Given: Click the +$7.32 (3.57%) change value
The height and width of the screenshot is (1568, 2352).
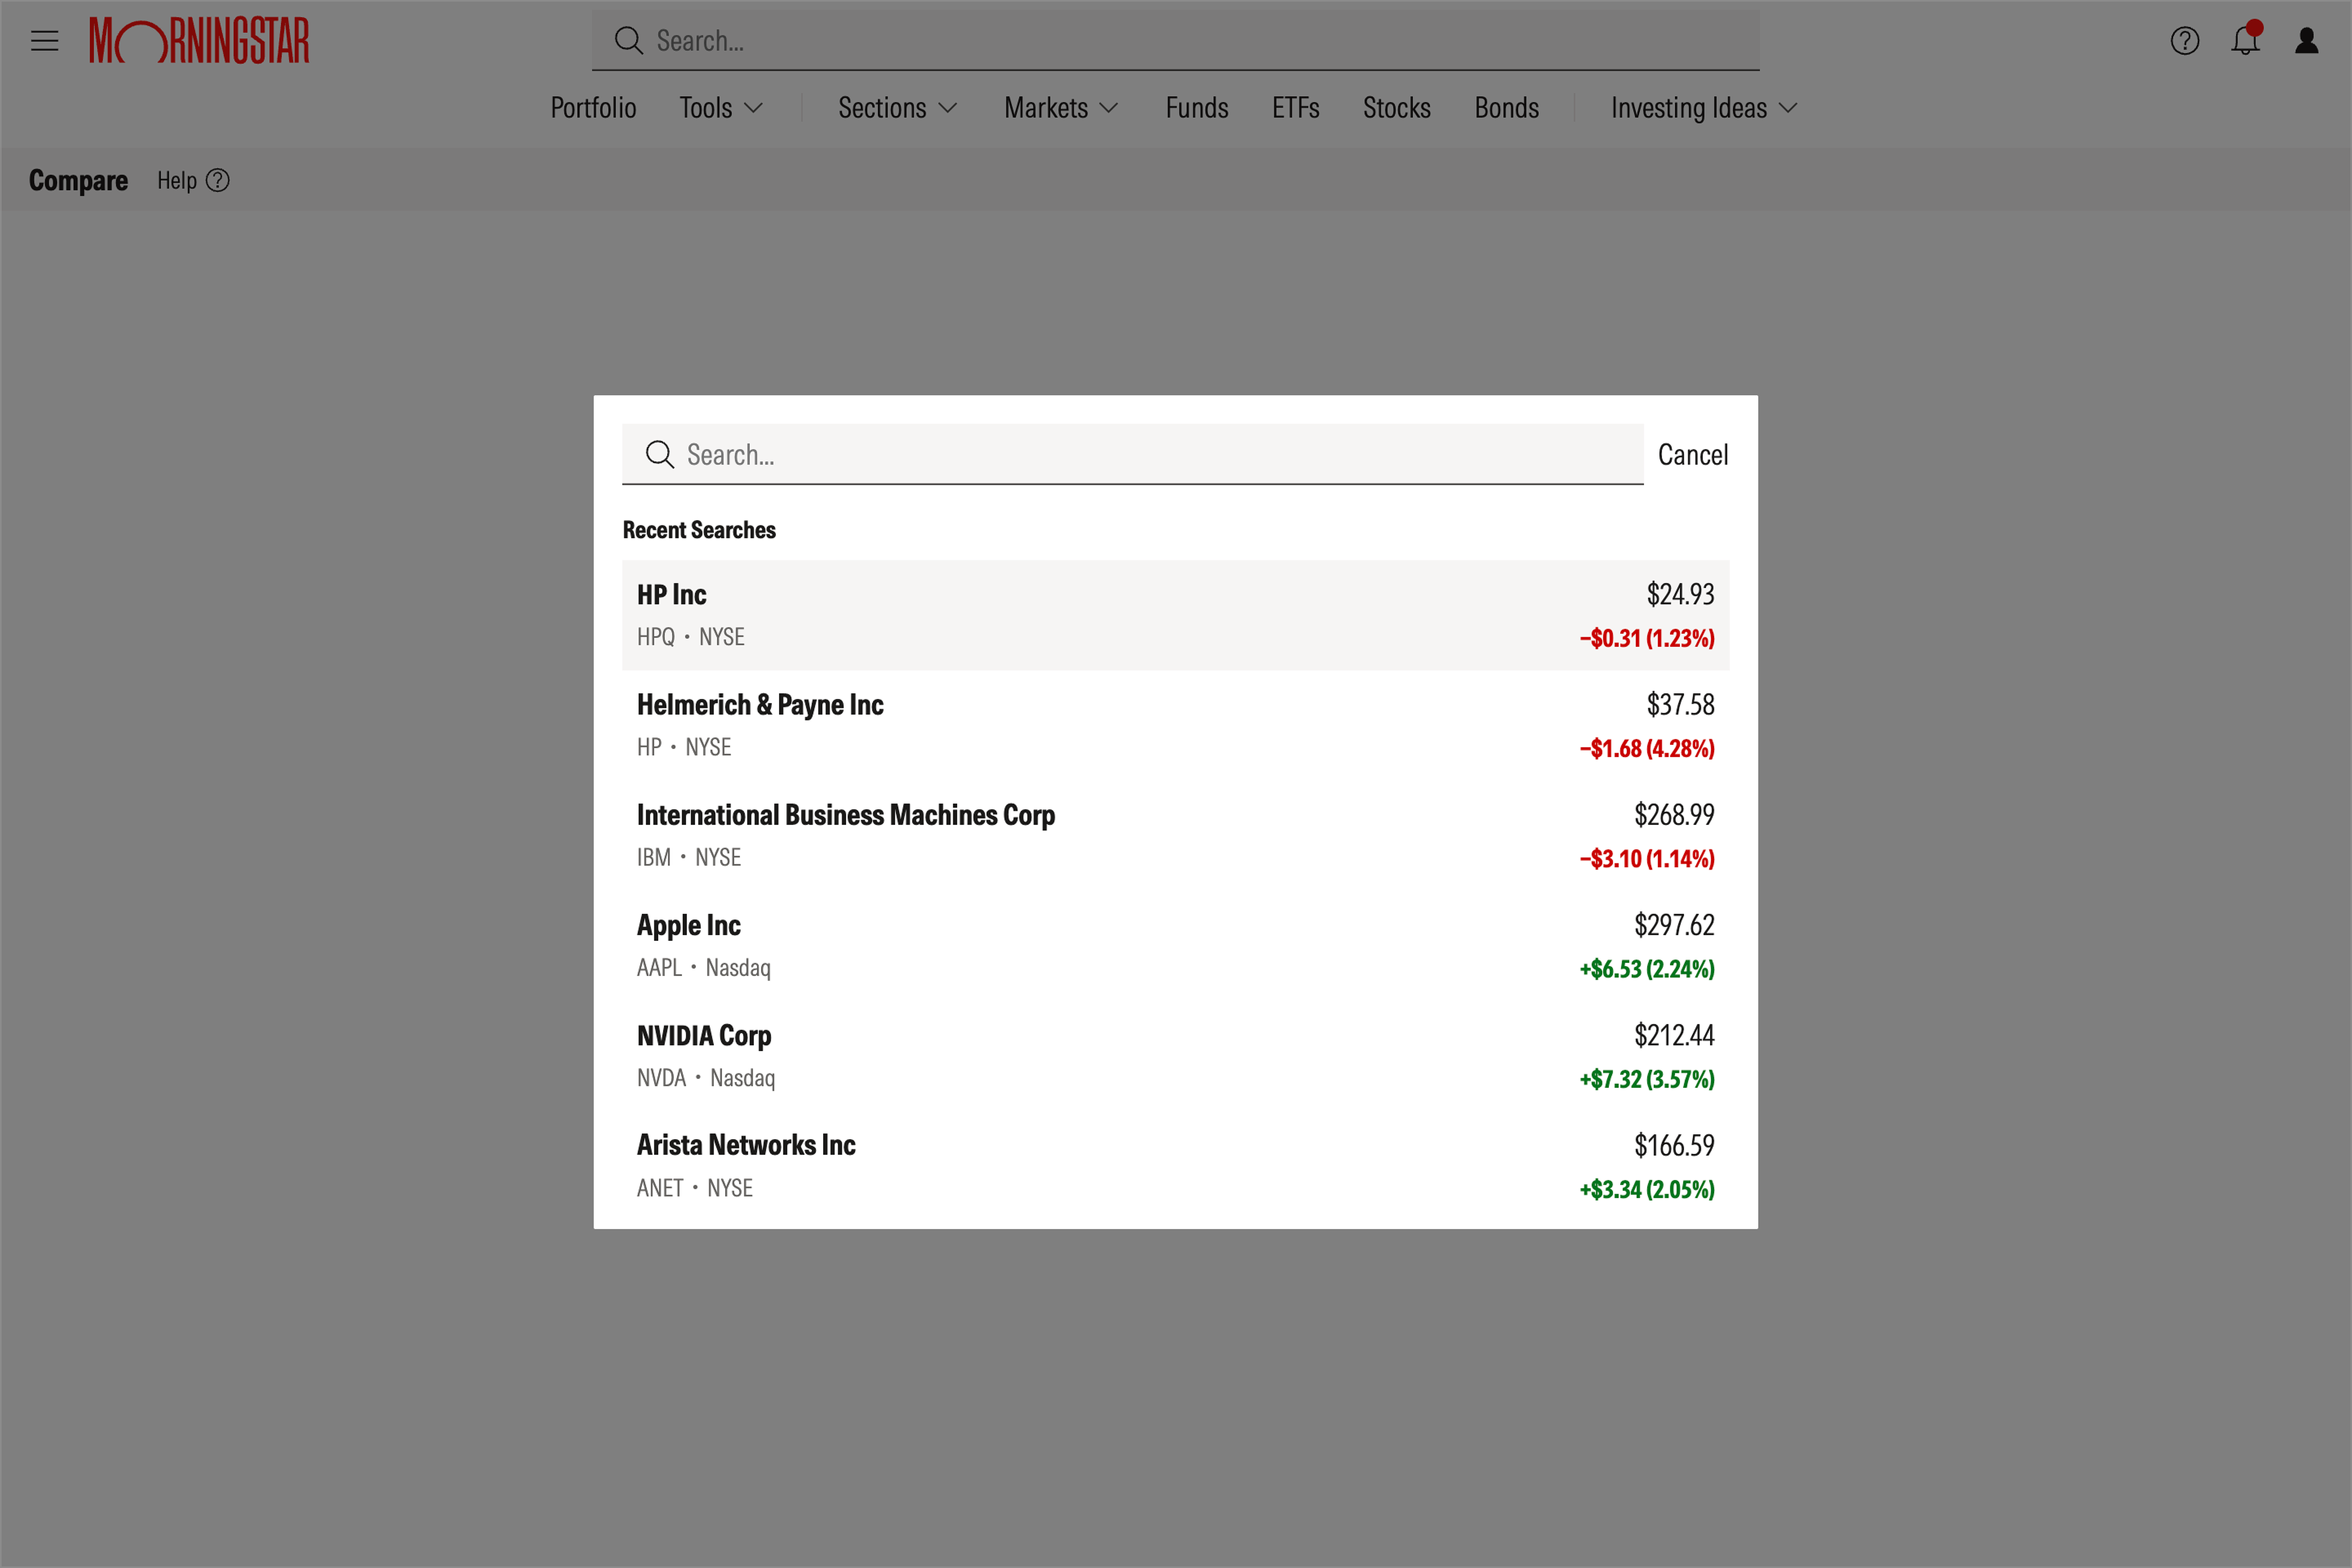Looking at the screenshot, I should click(x=1647, y=1079).
